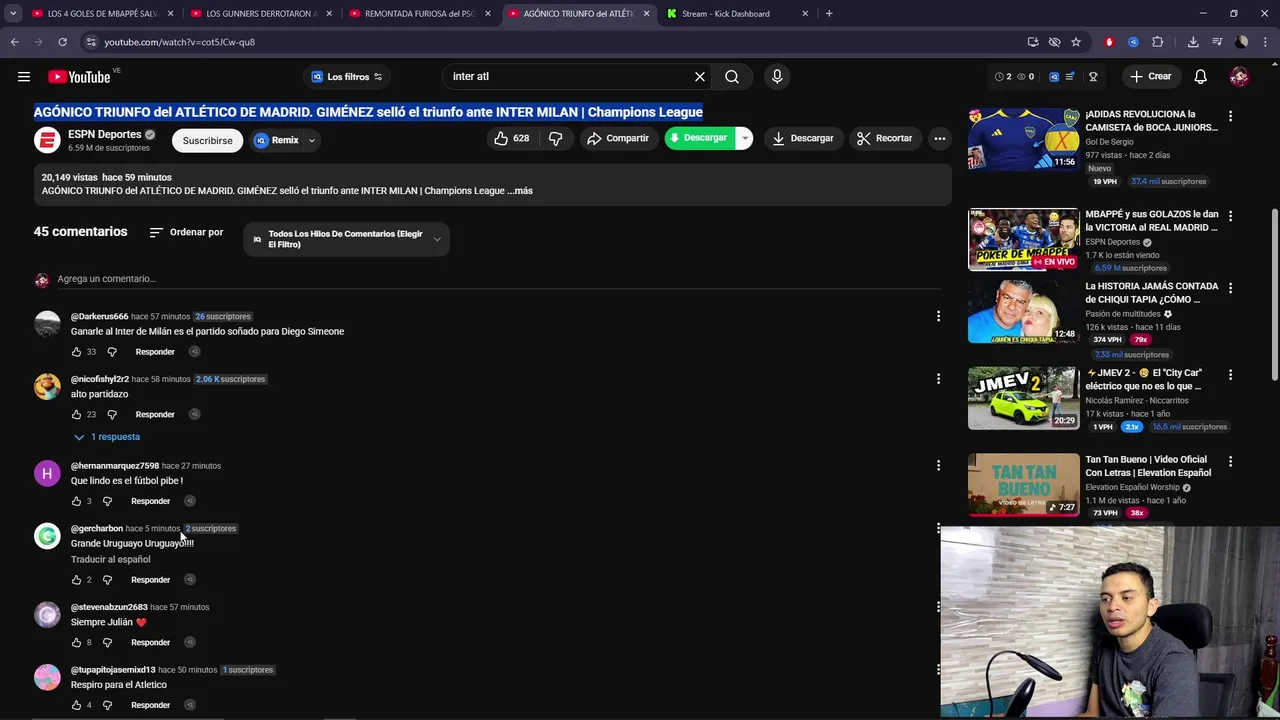The image size is (1280, 720).
Task: Open the YouTube hamburger guide menu
Action: (24, 76)
